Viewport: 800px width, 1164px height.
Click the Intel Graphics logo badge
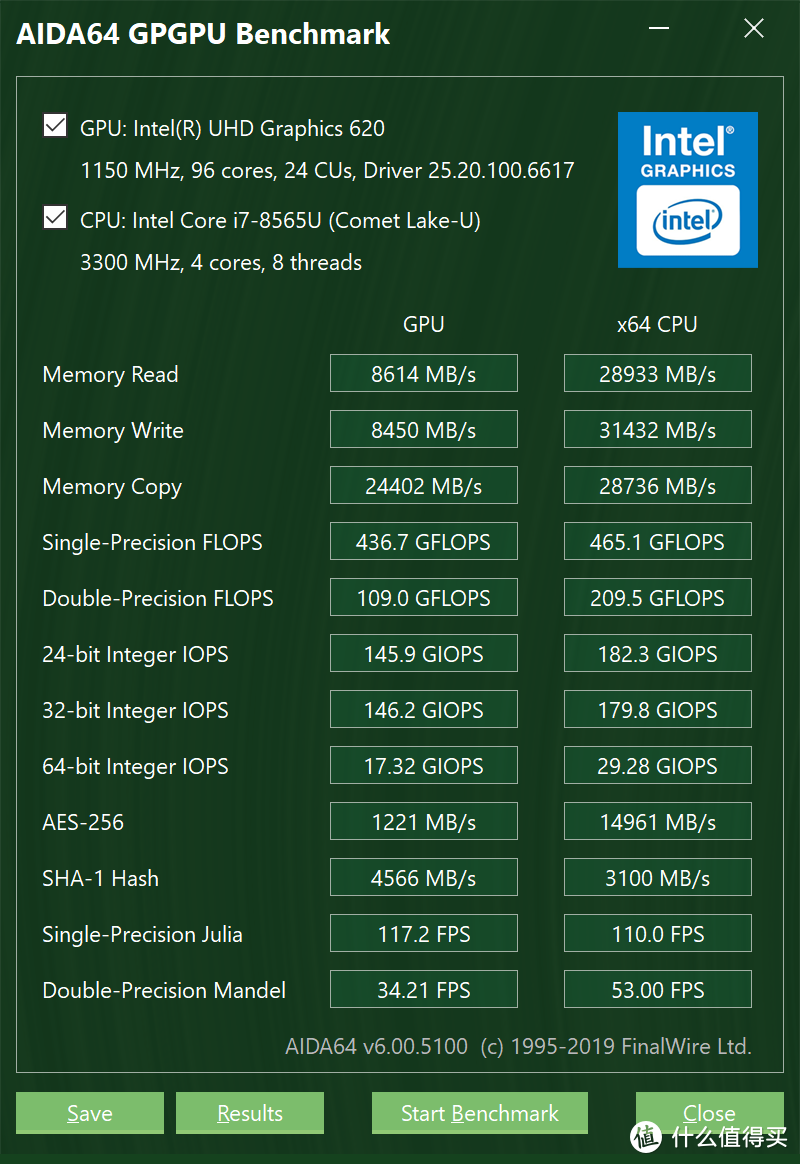coord(687,190)
